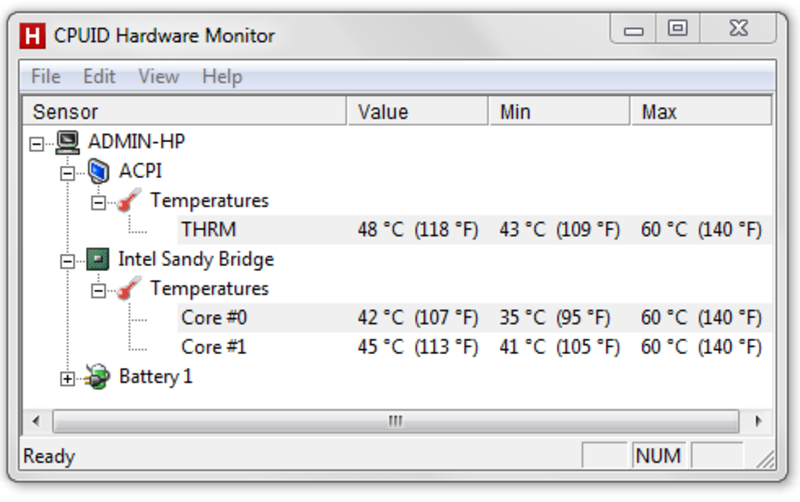Collapse the Intel Sandy Bridge node
This screenshot has height=502, width=800.
tap(67, 262)
